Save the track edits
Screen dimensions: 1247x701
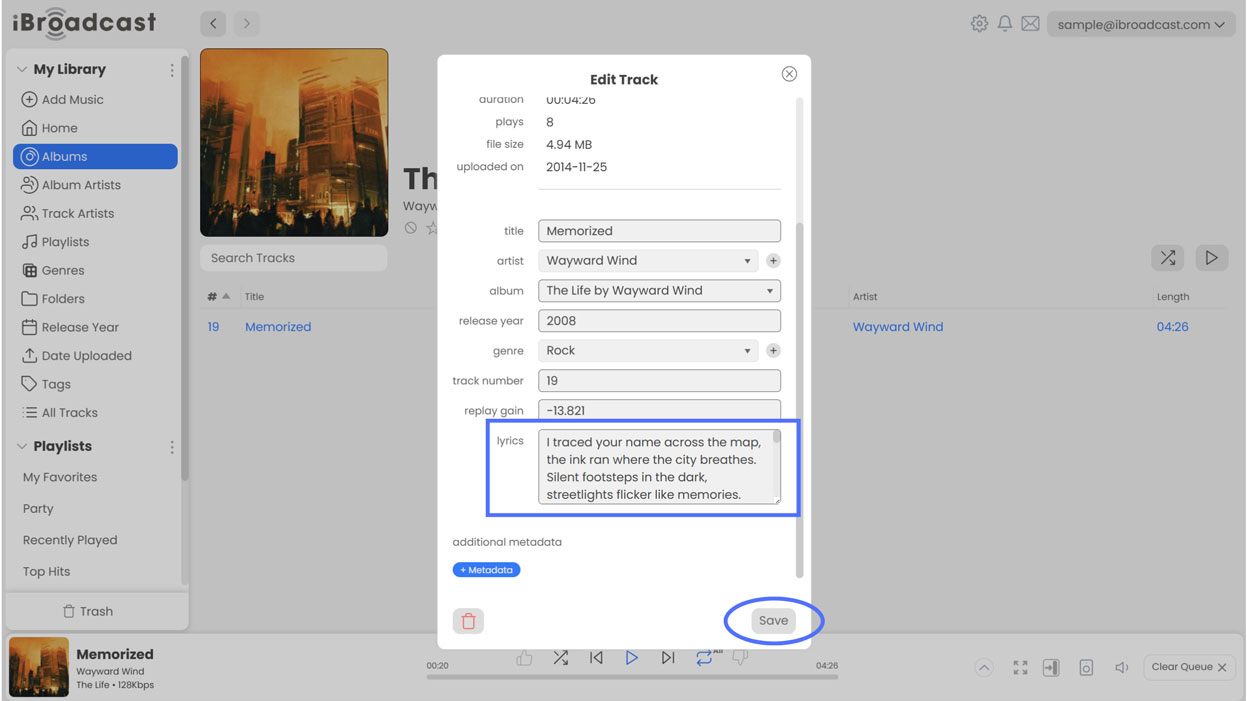coord(773,621)
